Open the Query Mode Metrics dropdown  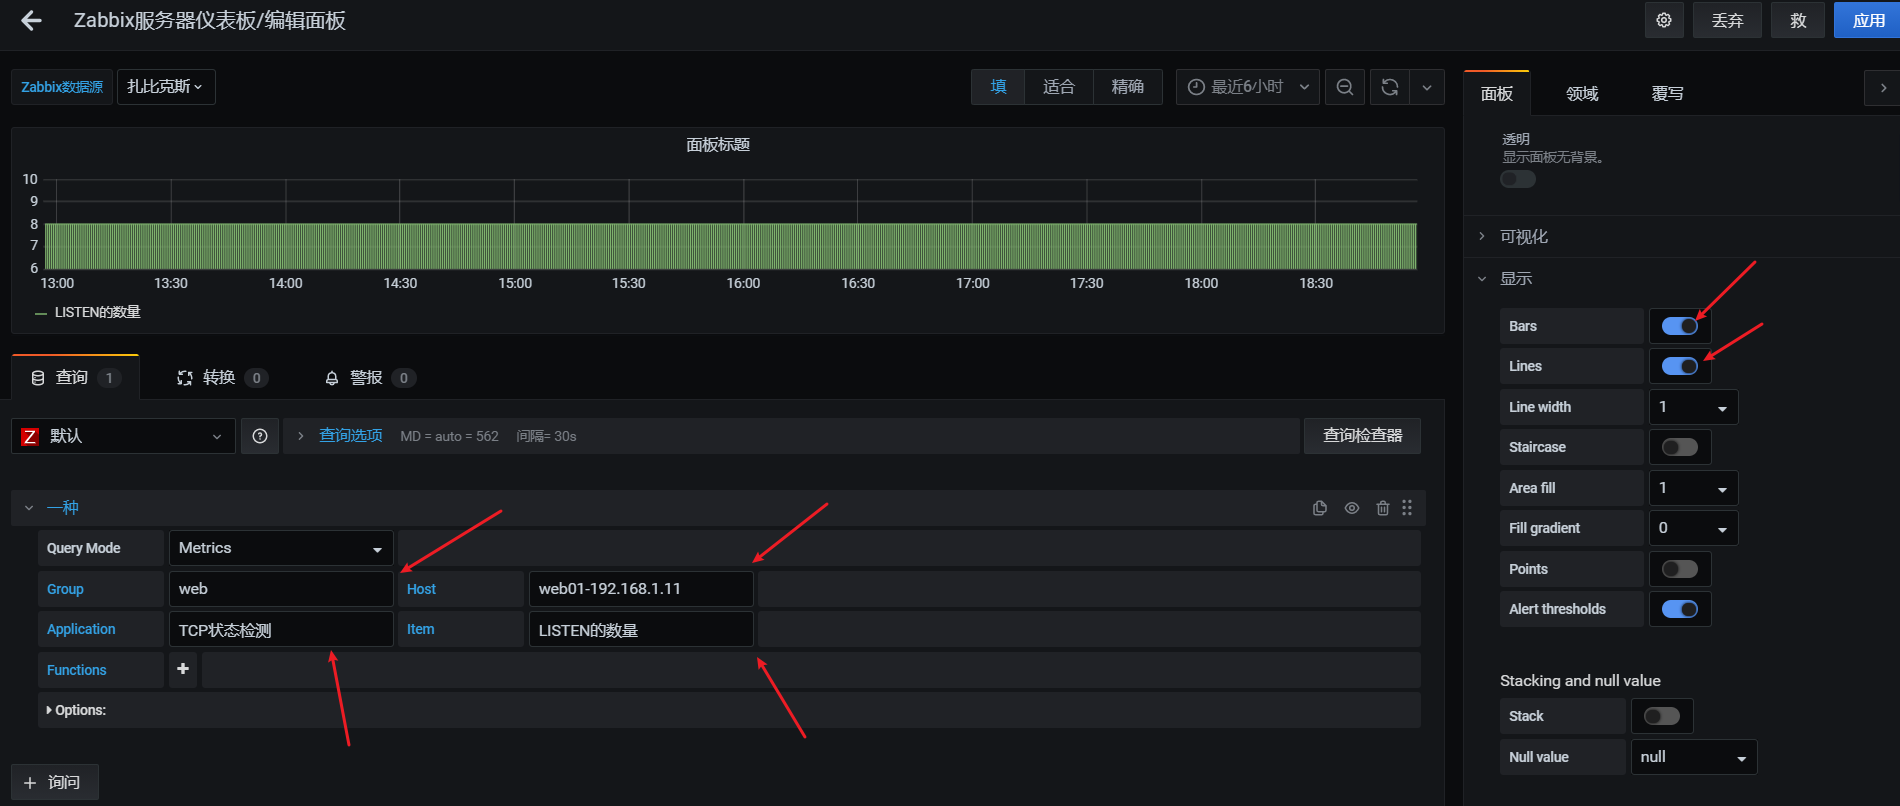tap(280, 548)
